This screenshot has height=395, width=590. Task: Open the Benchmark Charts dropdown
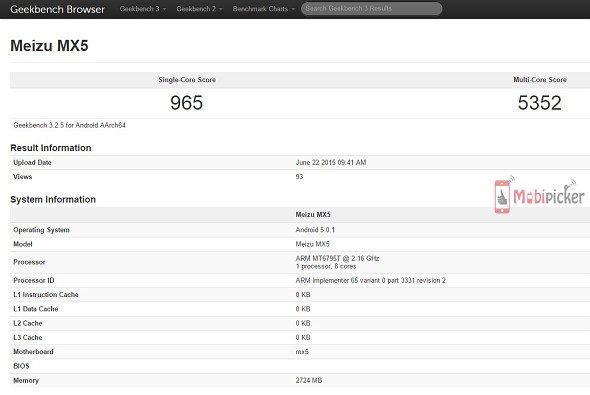pos(263,9)
